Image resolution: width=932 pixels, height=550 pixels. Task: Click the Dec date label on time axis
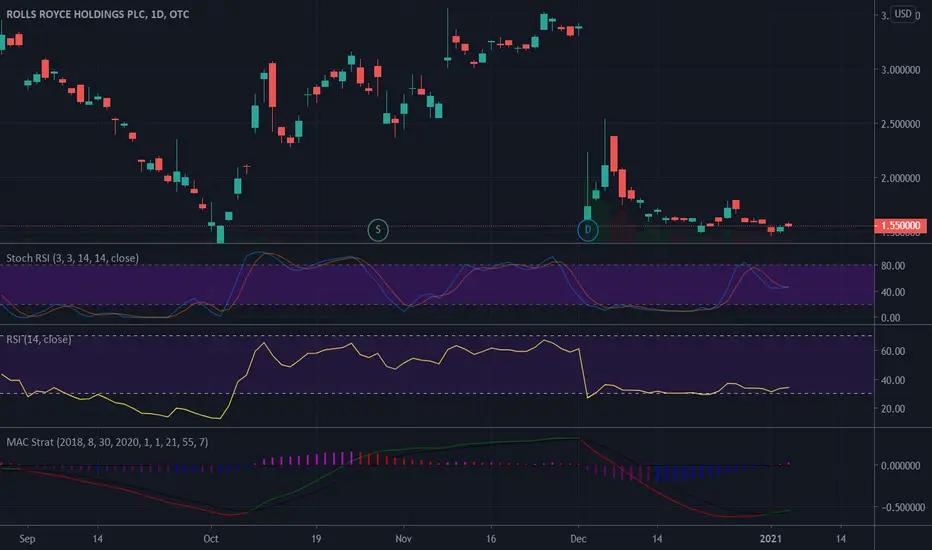pyautogui.click(x=578, y=539)
